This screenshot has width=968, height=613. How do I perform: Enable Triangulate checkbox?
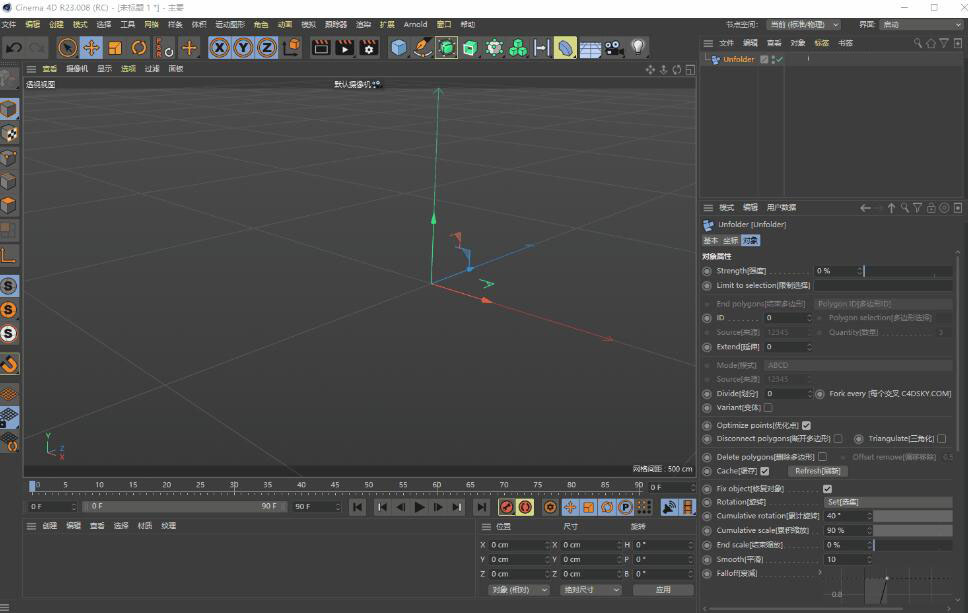coord(941,438)
